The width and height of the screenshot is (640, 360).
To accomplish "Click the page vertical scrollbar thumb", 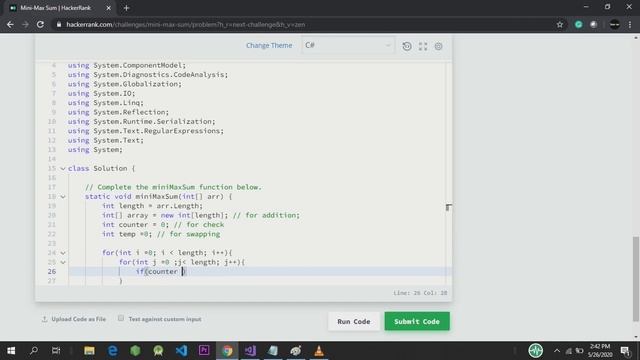I will [x=636, y=279].
